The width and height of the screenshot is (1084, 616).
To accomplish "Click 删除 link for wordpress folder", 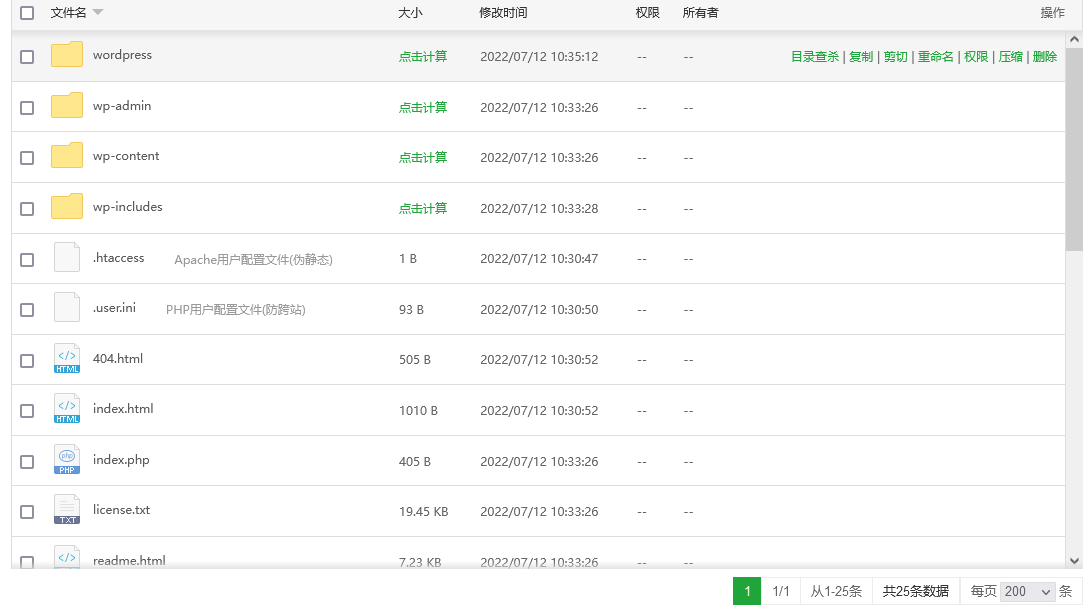I will [x=1045, y=57].
